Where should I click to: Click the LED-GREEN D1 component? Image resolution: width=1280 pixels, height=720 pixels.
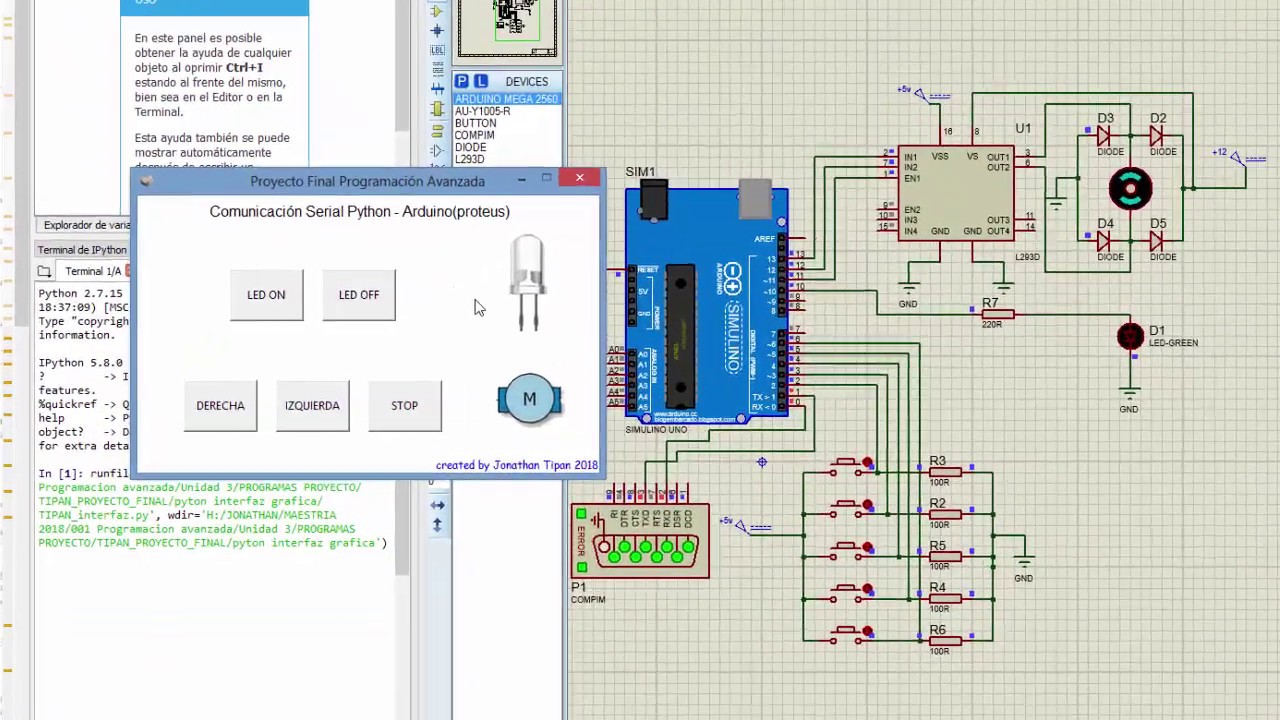1130,337
